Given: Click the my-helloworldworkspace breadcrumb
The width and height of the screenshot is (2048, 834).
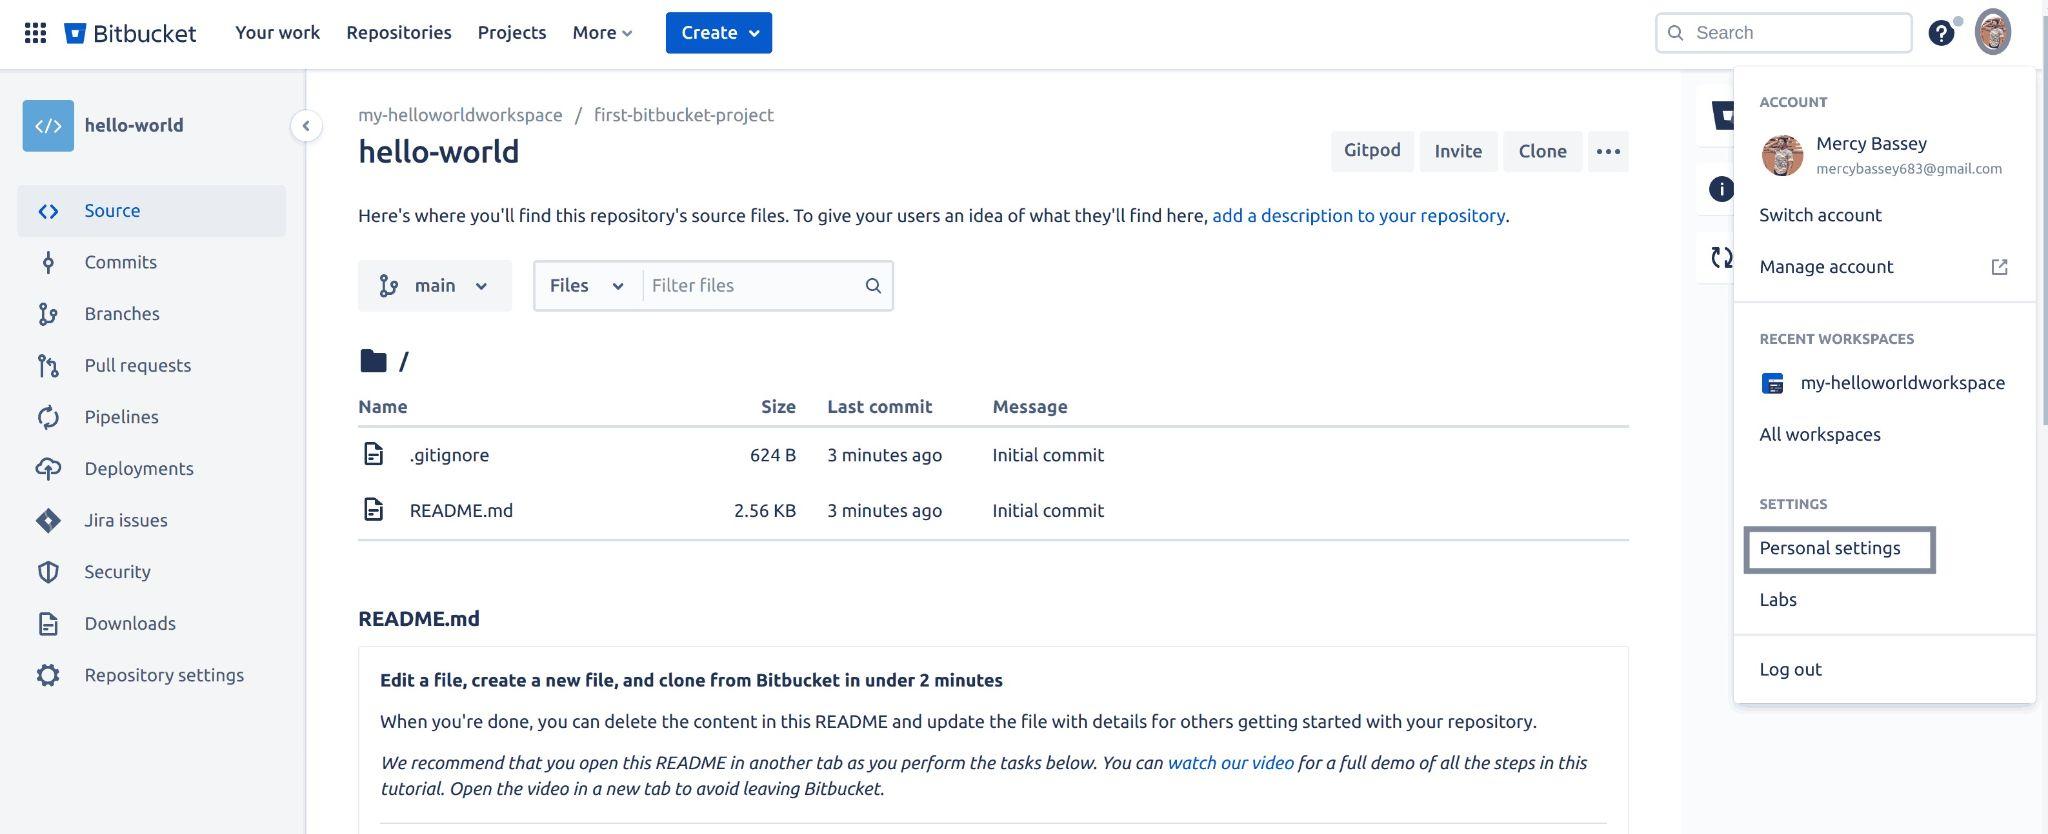Looking at the screenshot, I should coord(460,115).
